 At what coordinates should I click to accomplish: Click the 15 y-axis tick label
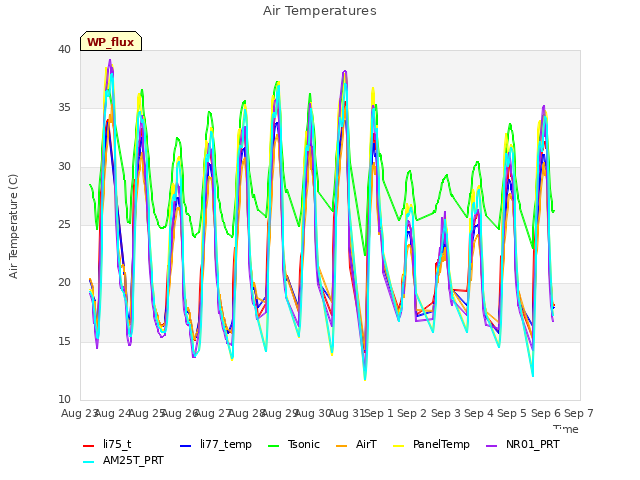click(64, 341)
